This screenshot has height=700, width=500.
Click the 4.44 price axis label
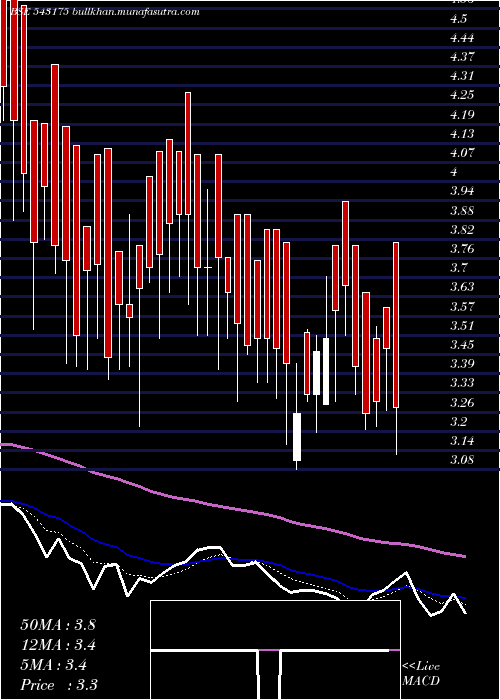(x=462, y=38)
